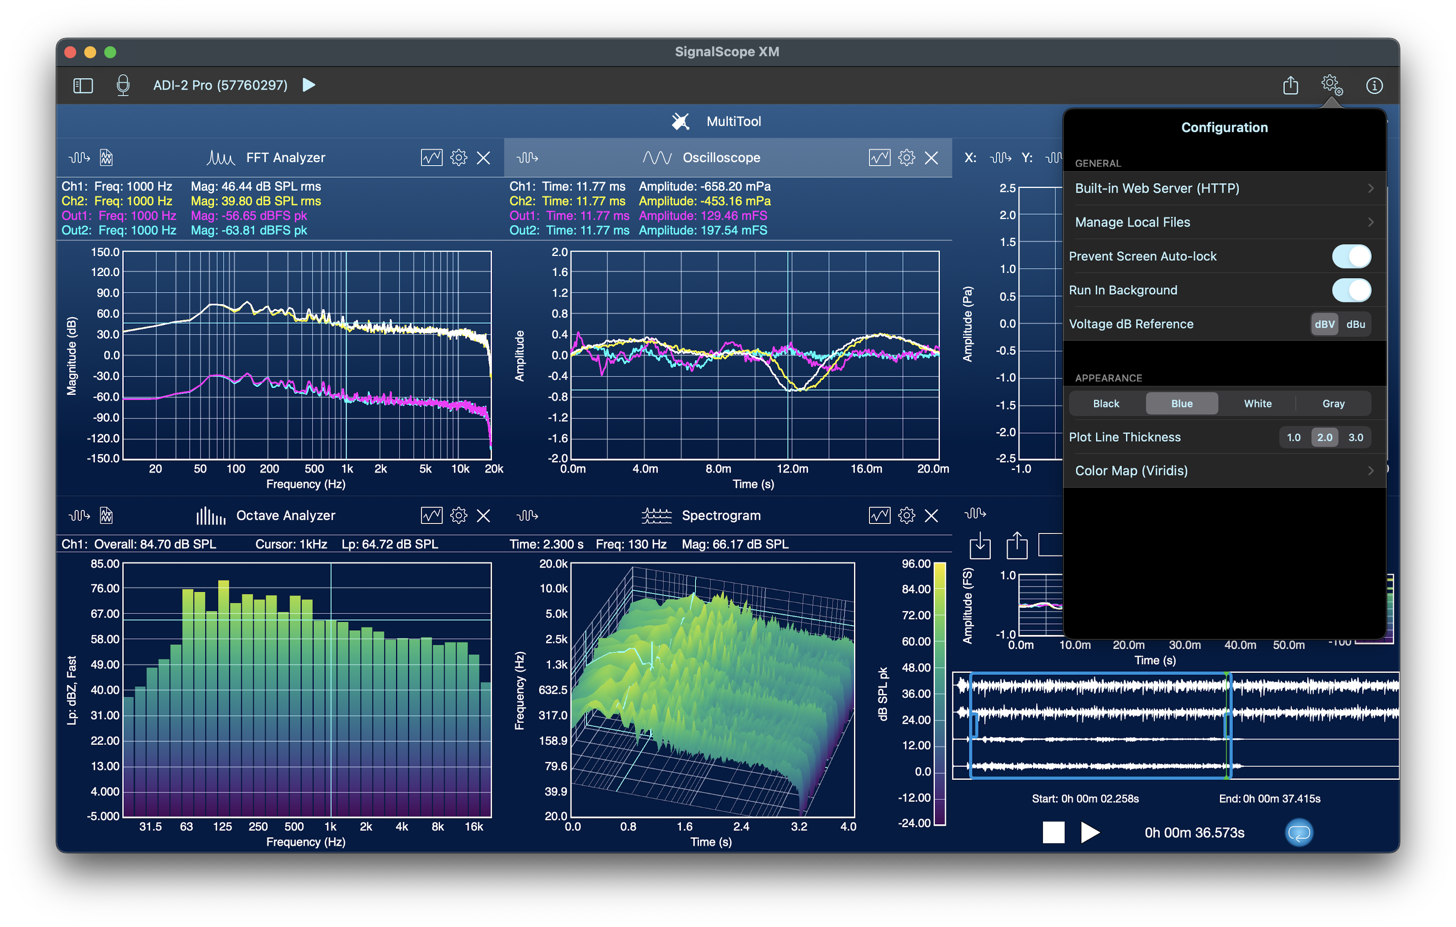Toggle Prevent Screen Auto-lock switch

point(1351,256)
